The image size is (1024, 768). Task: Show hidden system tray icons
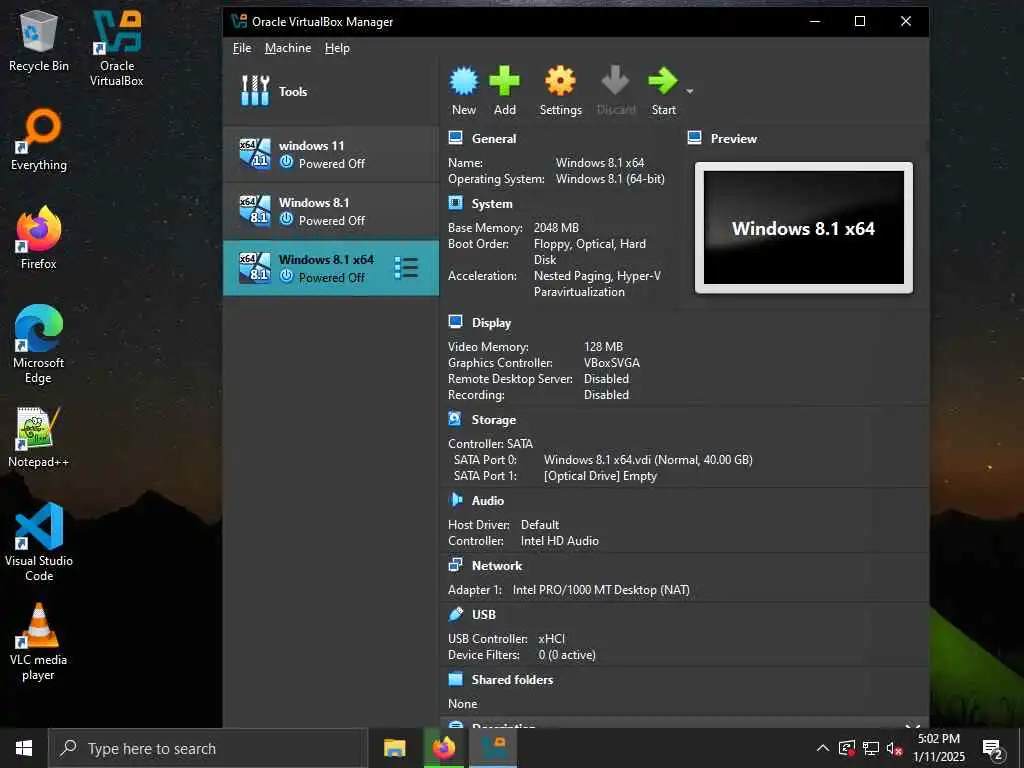[823, 748]
